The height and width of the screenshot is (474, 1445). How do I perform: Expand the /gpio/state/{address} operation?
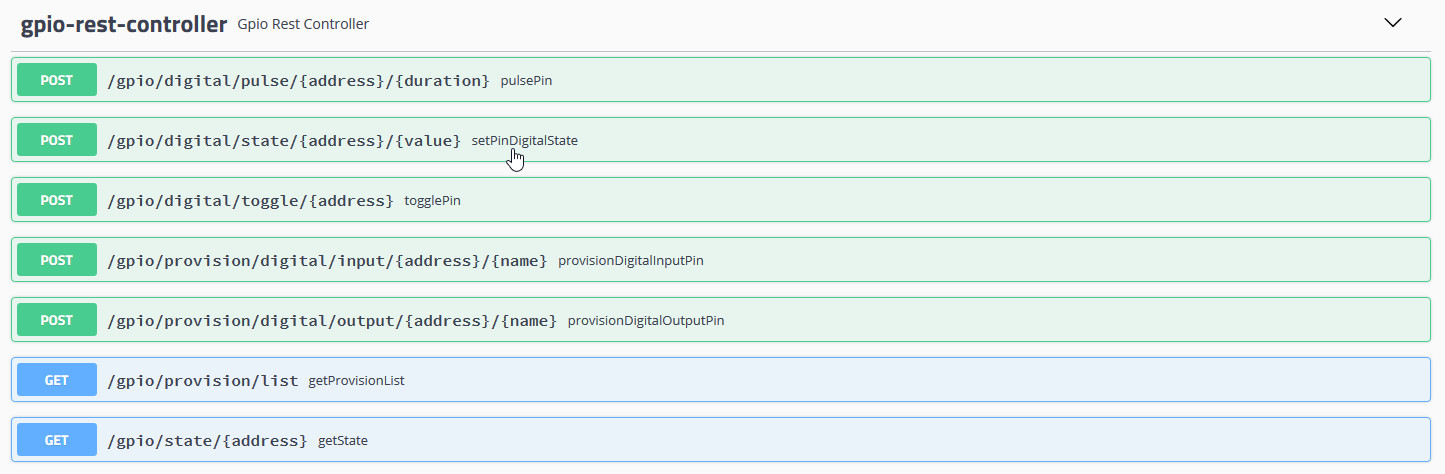pos(207,440)
